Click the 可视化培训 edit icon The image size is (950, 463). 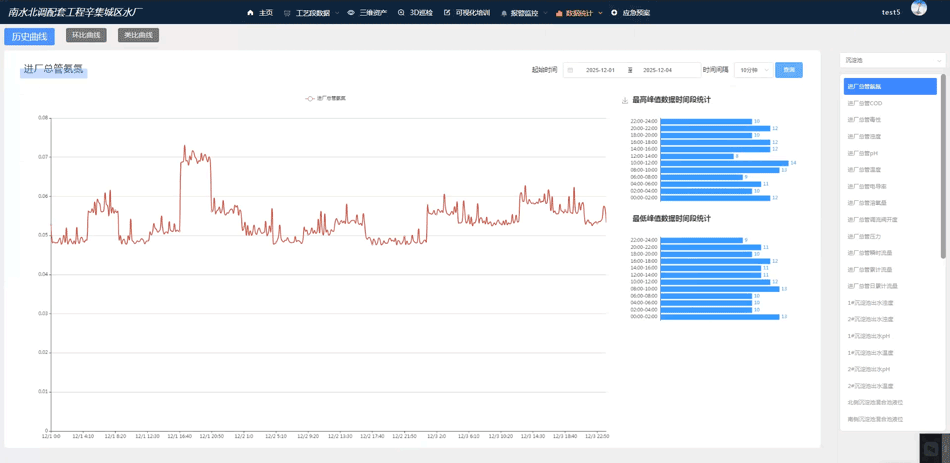pos(447,13)
